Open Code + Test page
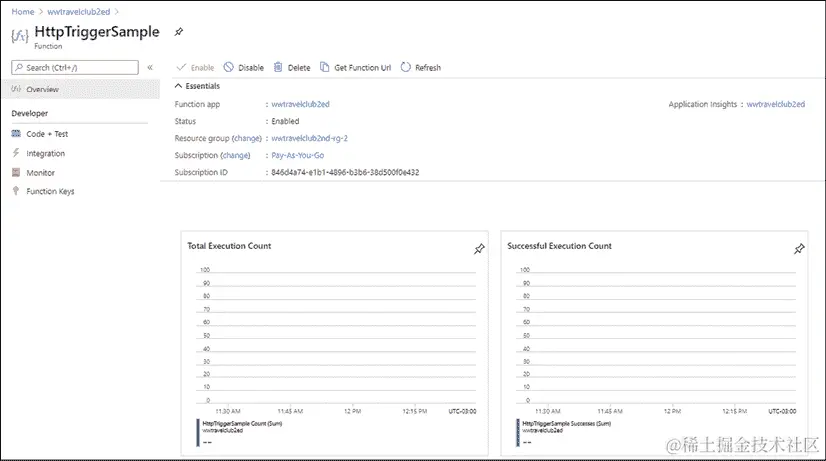The width and height of the screenshot is (826, 461). 47,134
